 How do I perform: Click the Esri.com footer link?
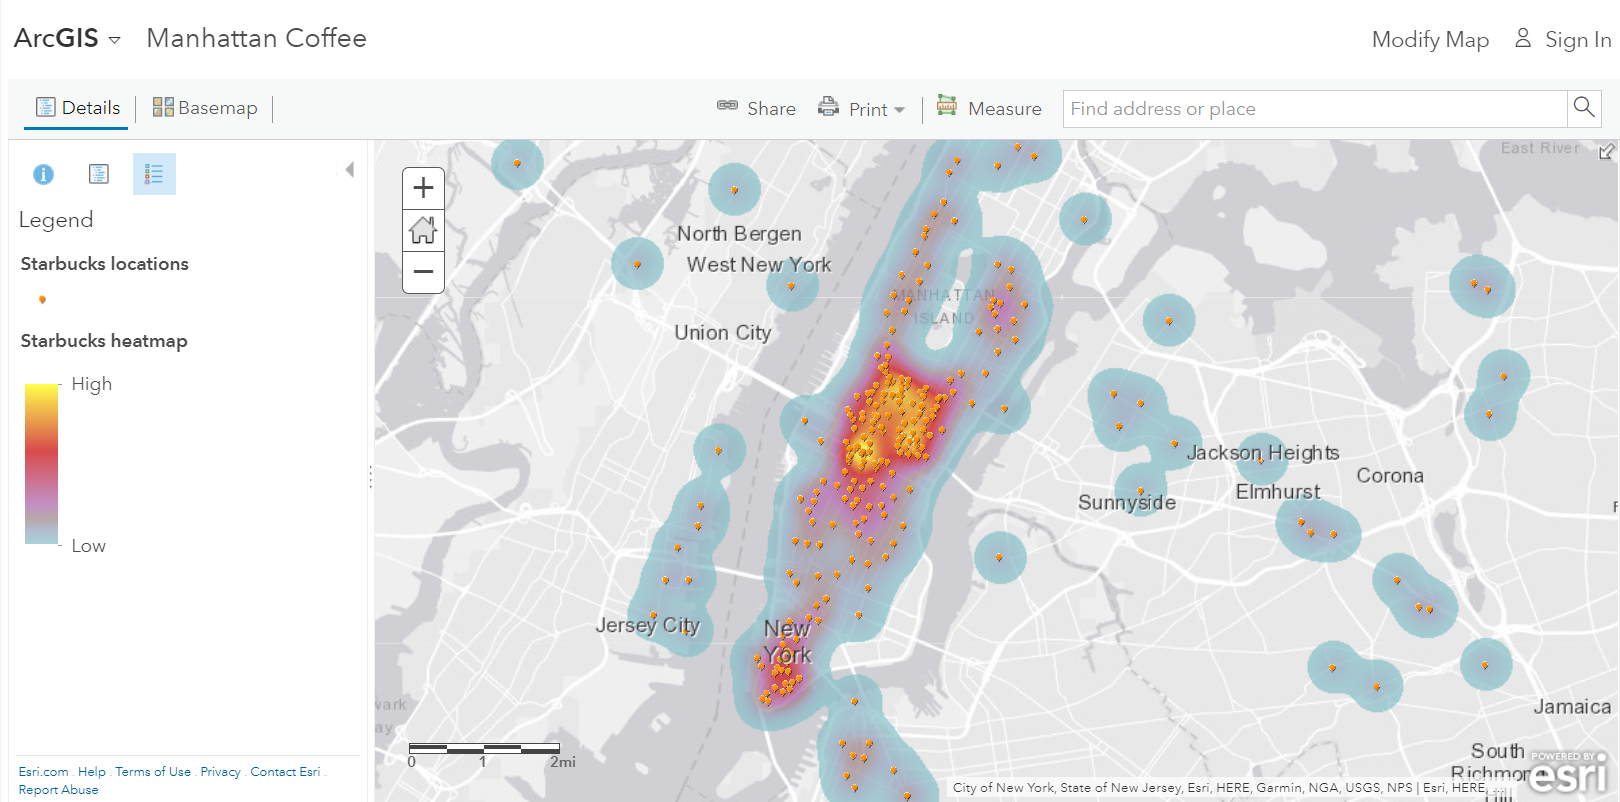(x=43, y=772)
